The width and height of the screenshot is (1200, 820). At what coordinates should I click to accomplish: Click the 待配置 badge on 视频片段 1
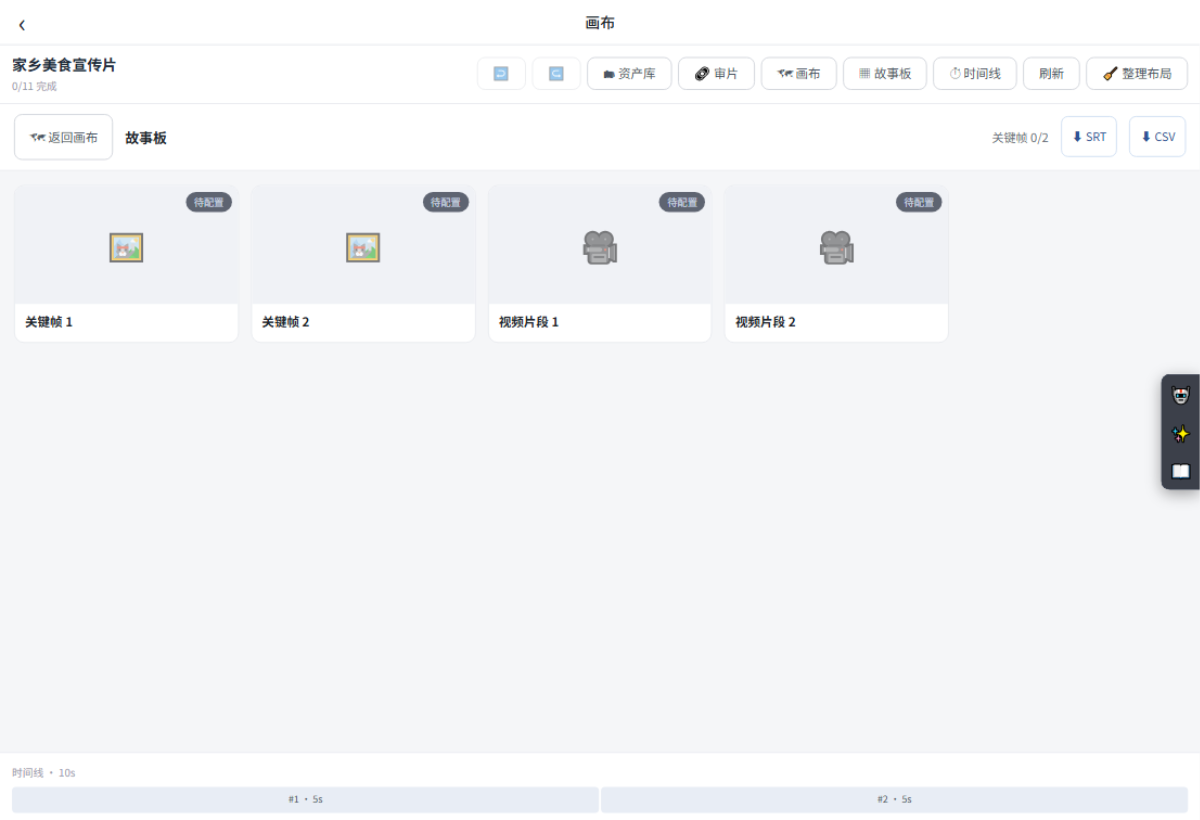(x=682, y=202)
